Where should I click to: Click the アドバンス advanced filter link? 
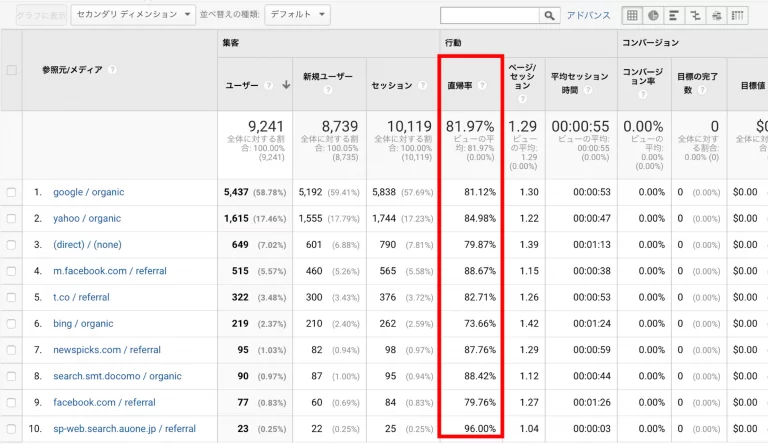[x=589, y=16]
